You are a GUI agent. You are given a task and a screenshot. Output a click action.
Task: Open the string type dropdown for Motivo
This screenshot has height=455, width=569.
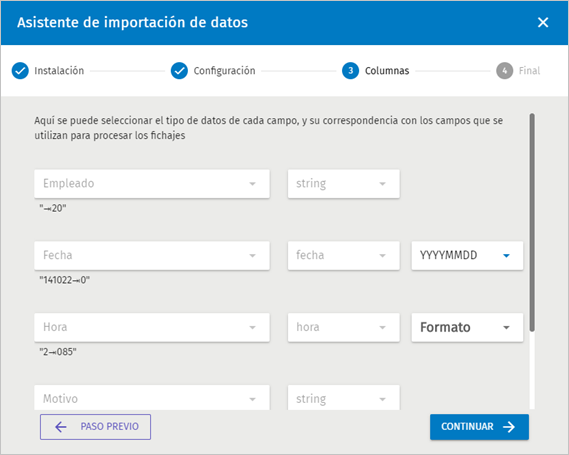click(344, 398)
